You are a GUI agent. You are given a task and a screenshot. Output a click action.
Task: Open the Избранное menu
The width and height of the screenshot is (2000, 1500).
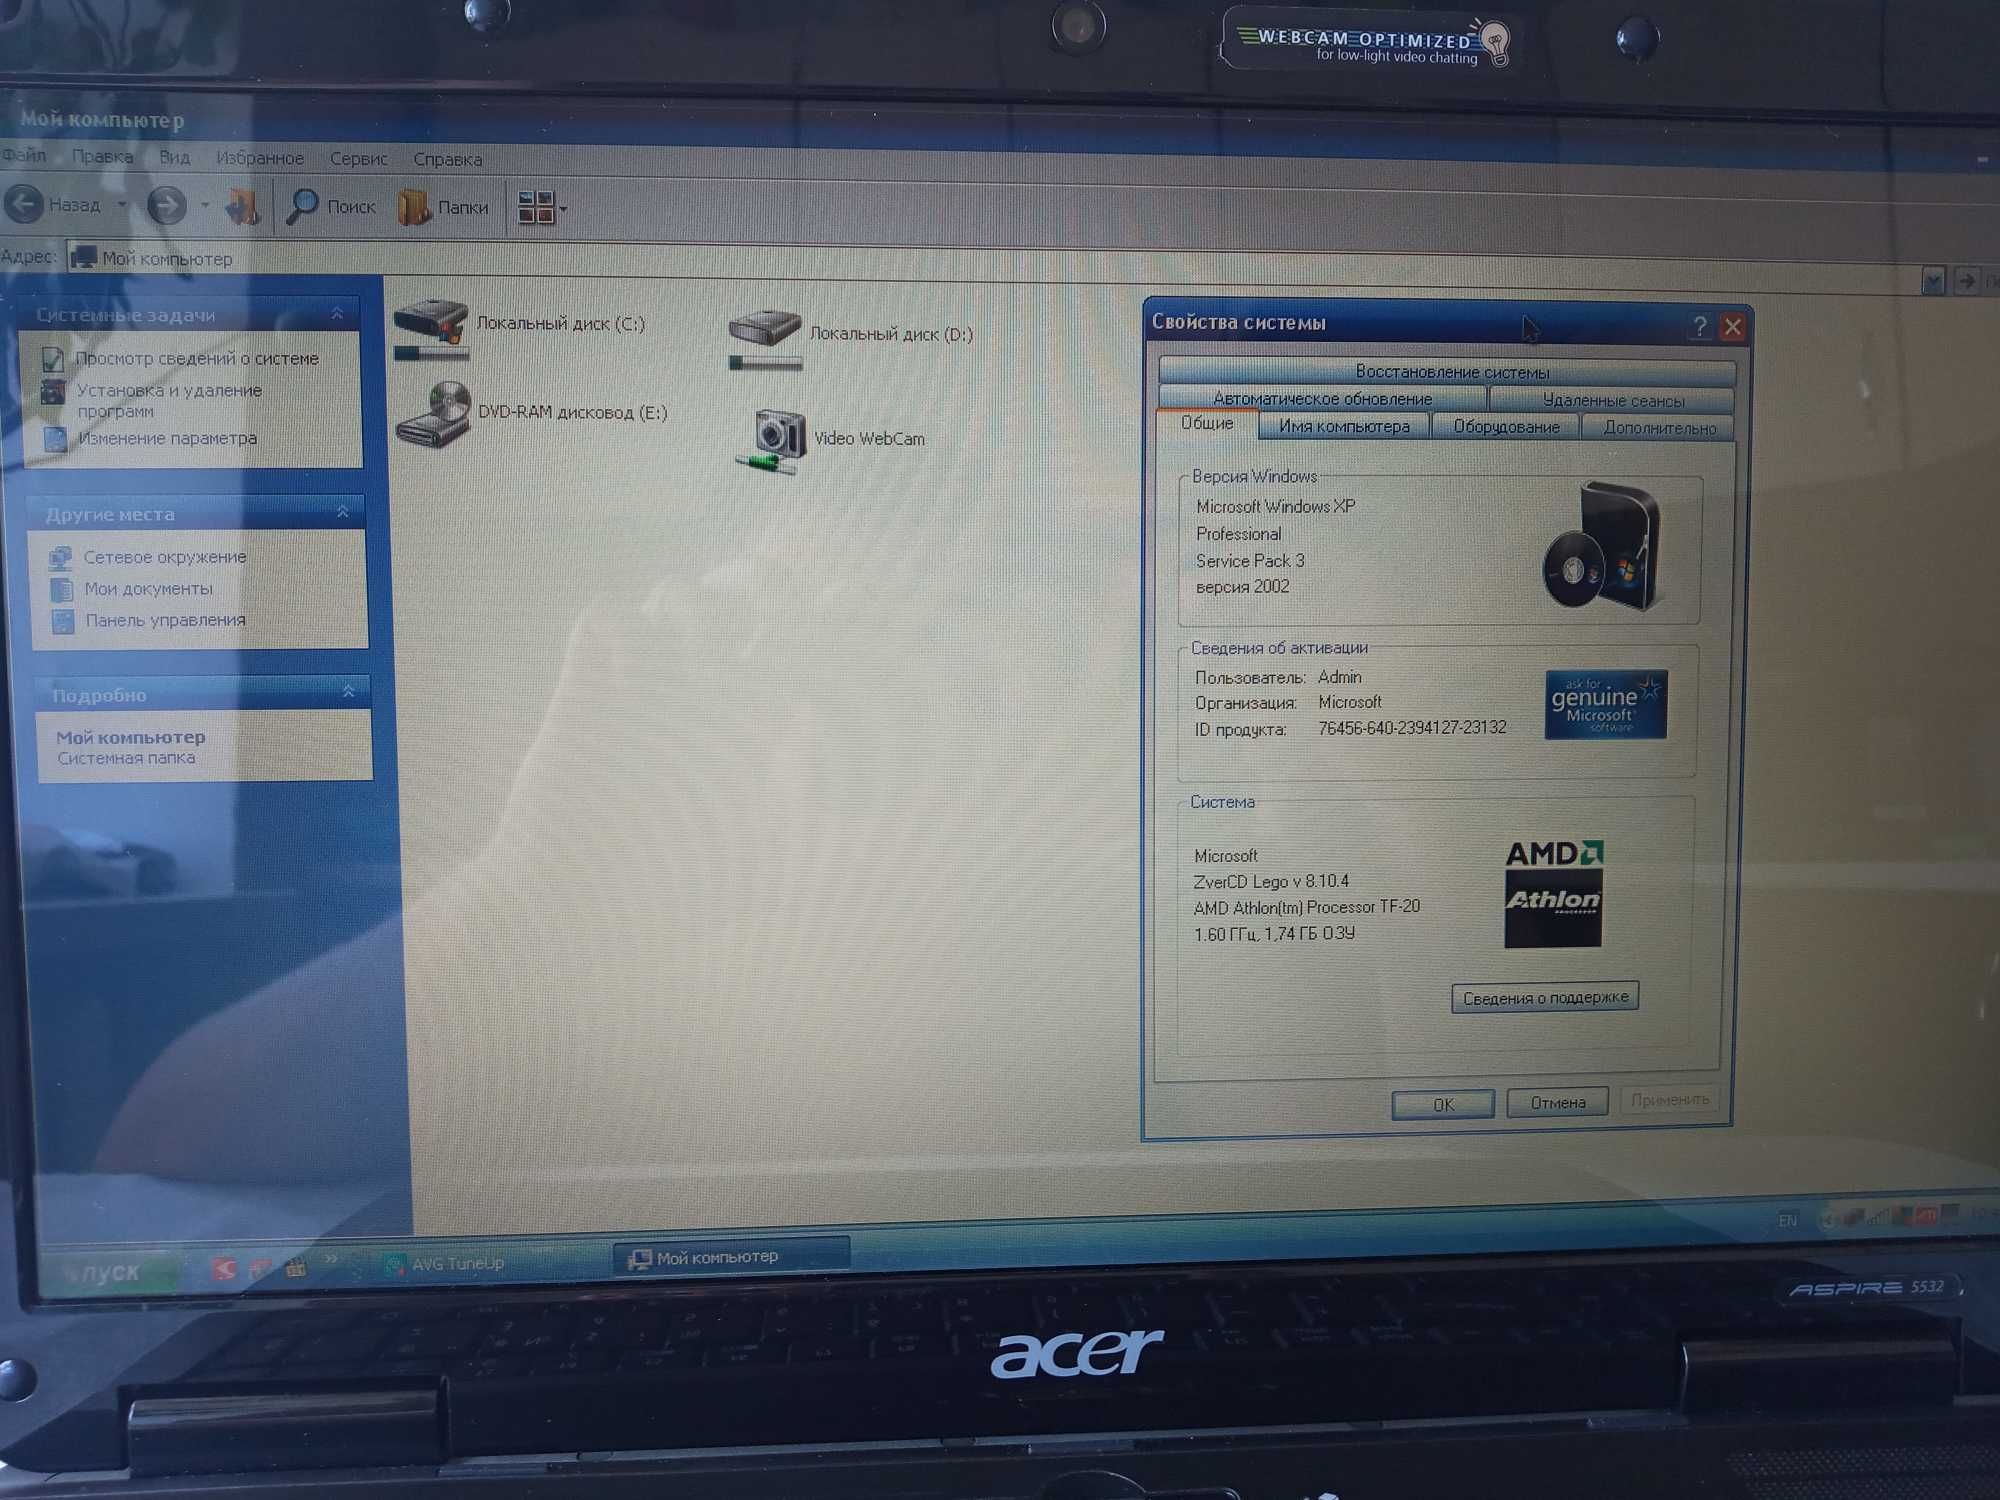coord(260,158)
